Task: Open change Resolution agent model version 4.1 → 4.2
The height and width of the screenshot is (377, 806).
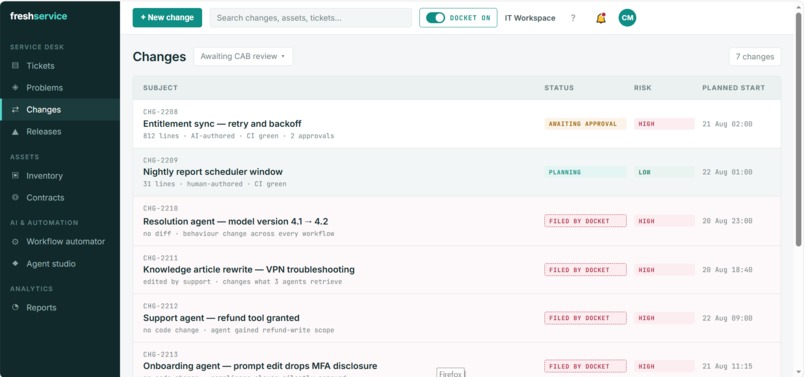Action: pyautogui.click(x=235, y=222)
